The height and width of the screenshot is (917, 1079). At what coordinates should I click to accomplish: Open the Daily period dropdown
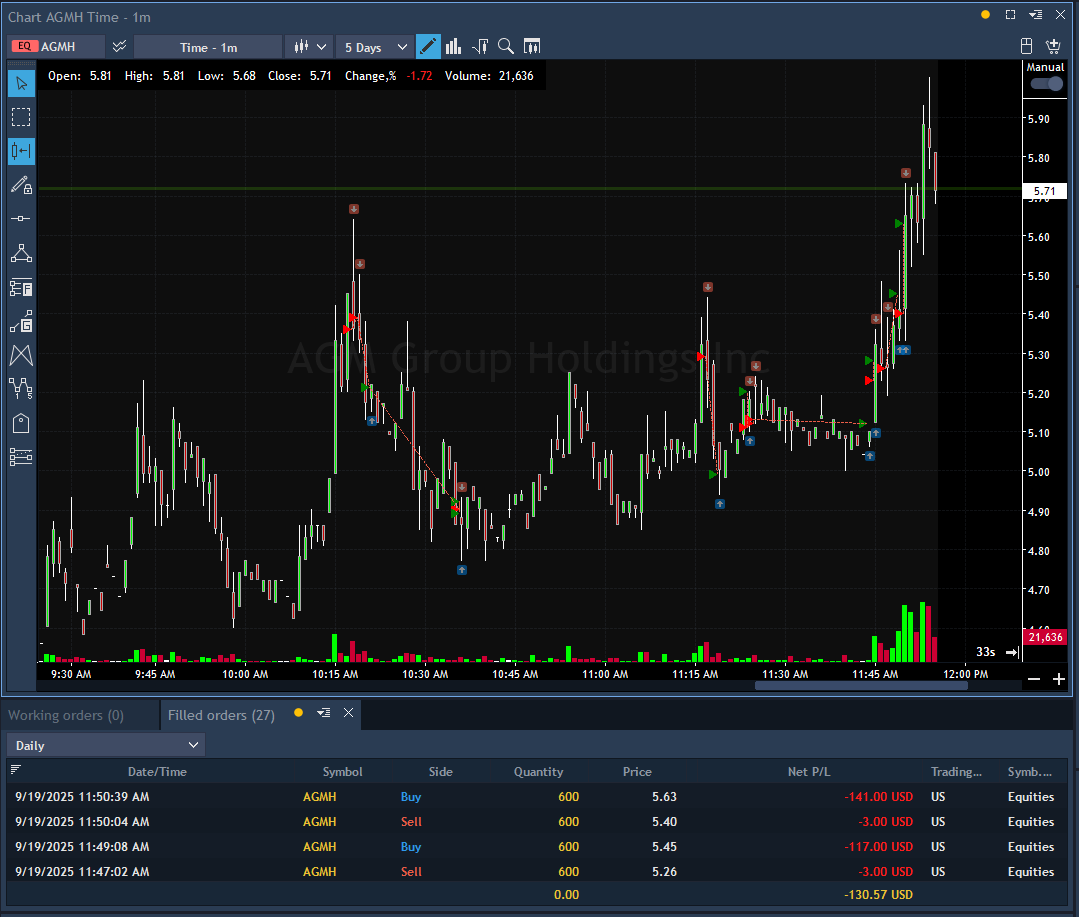click(x=106, y=745)
